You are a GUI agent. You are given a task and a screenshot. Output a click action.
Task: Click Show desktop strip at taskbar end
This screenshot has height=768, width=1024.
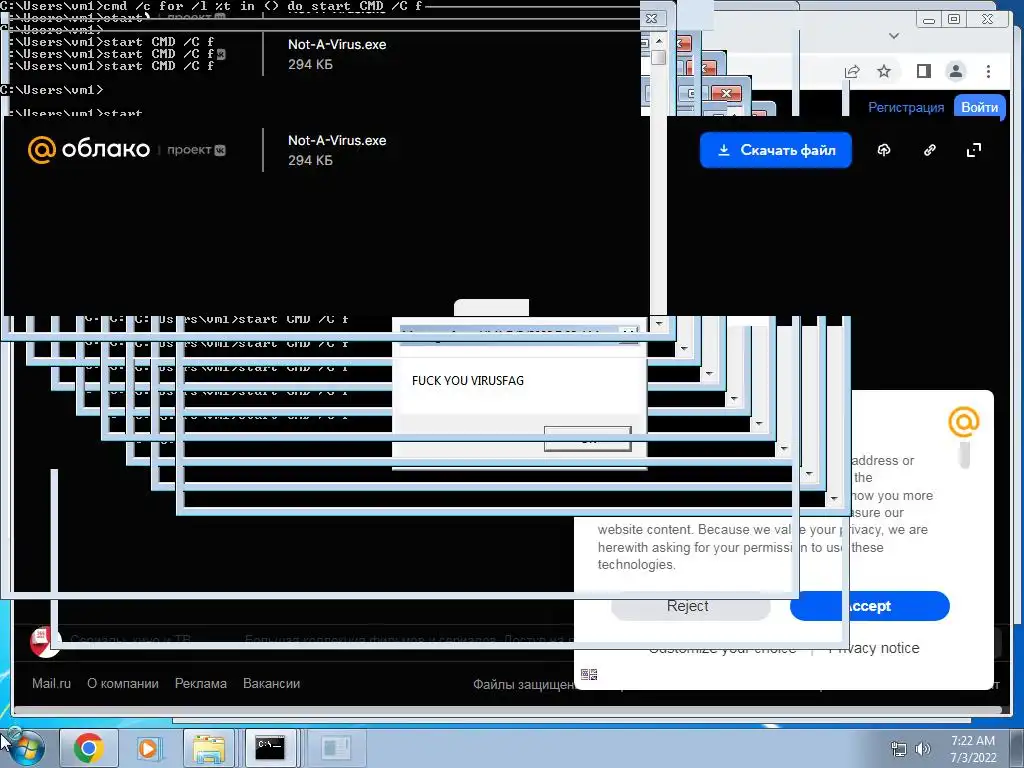[1018, 748]
